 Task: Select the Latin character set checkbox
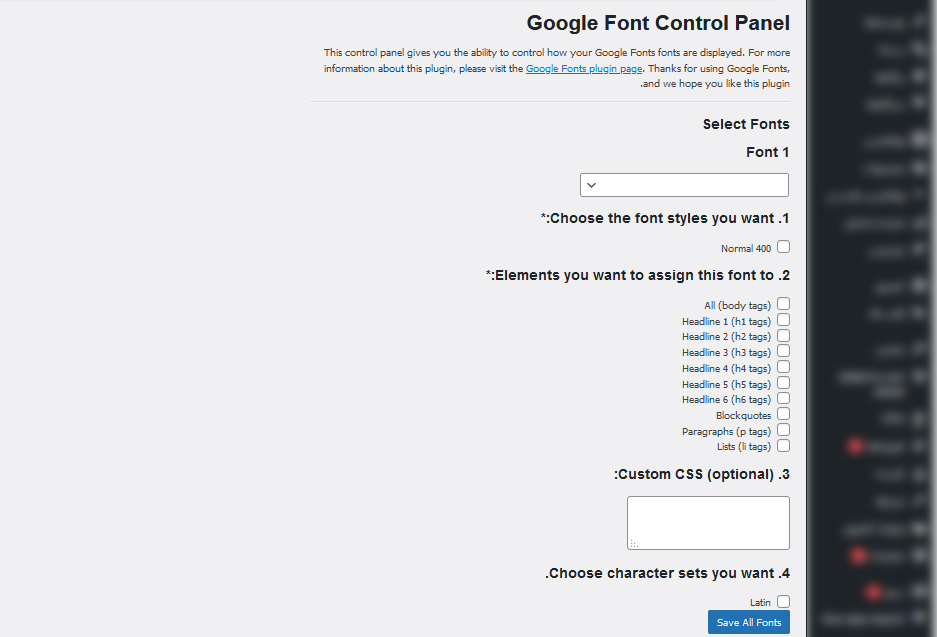(x=783, y=602)
